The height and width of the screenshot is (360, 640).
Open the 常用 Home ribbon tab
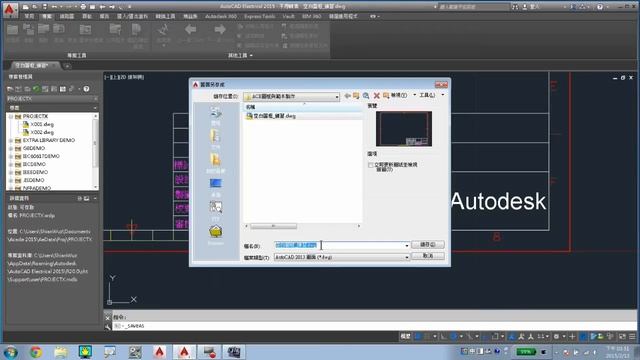[x=29, y=16]
